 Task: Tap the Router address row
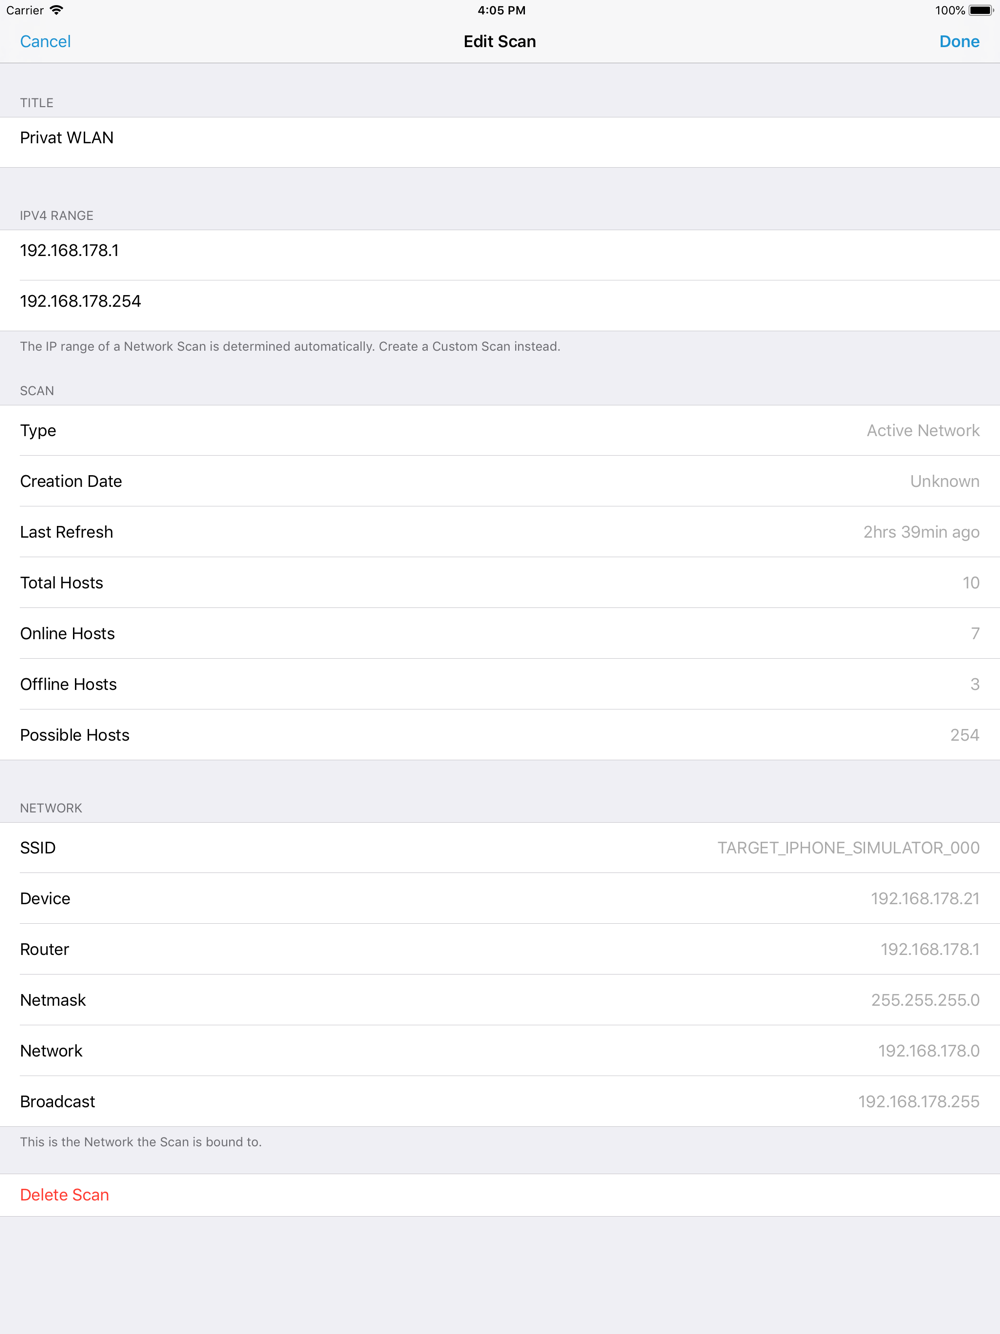point(500,950)
